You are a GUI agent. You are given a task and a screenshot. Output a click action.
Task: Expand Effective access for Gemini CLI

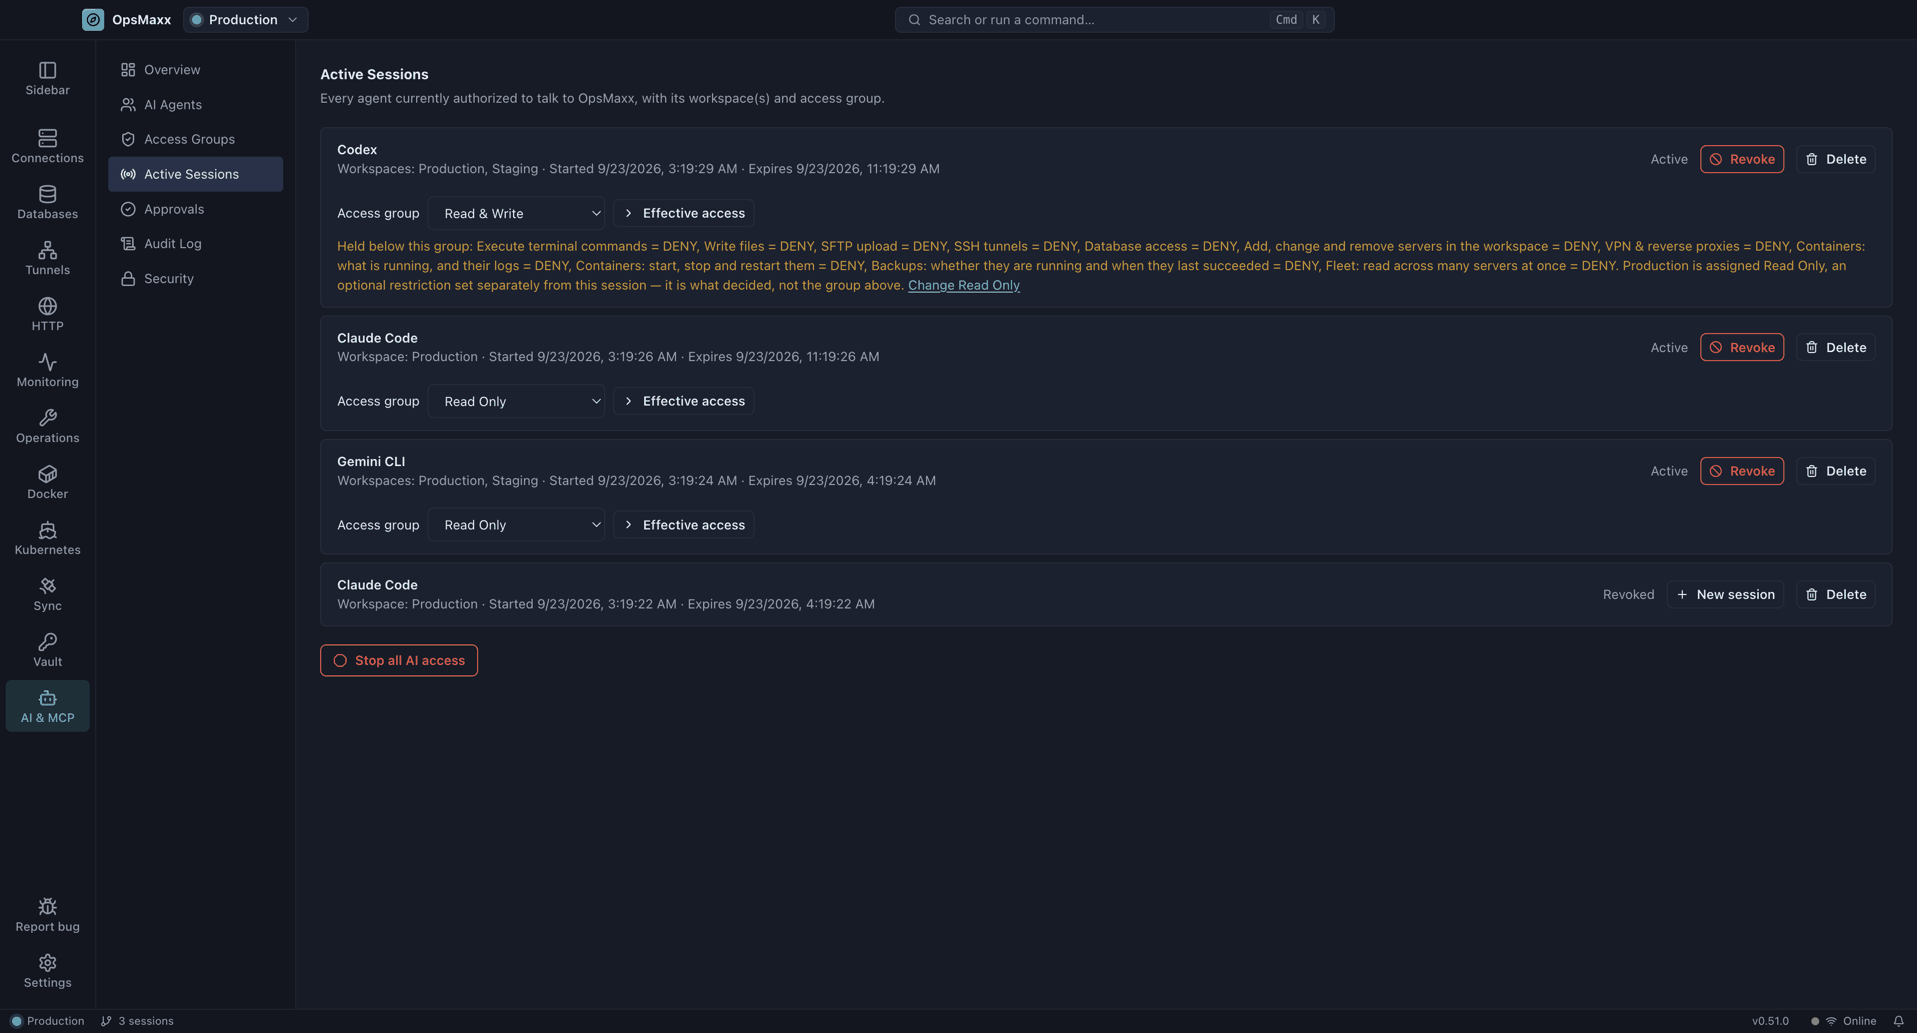684,525
